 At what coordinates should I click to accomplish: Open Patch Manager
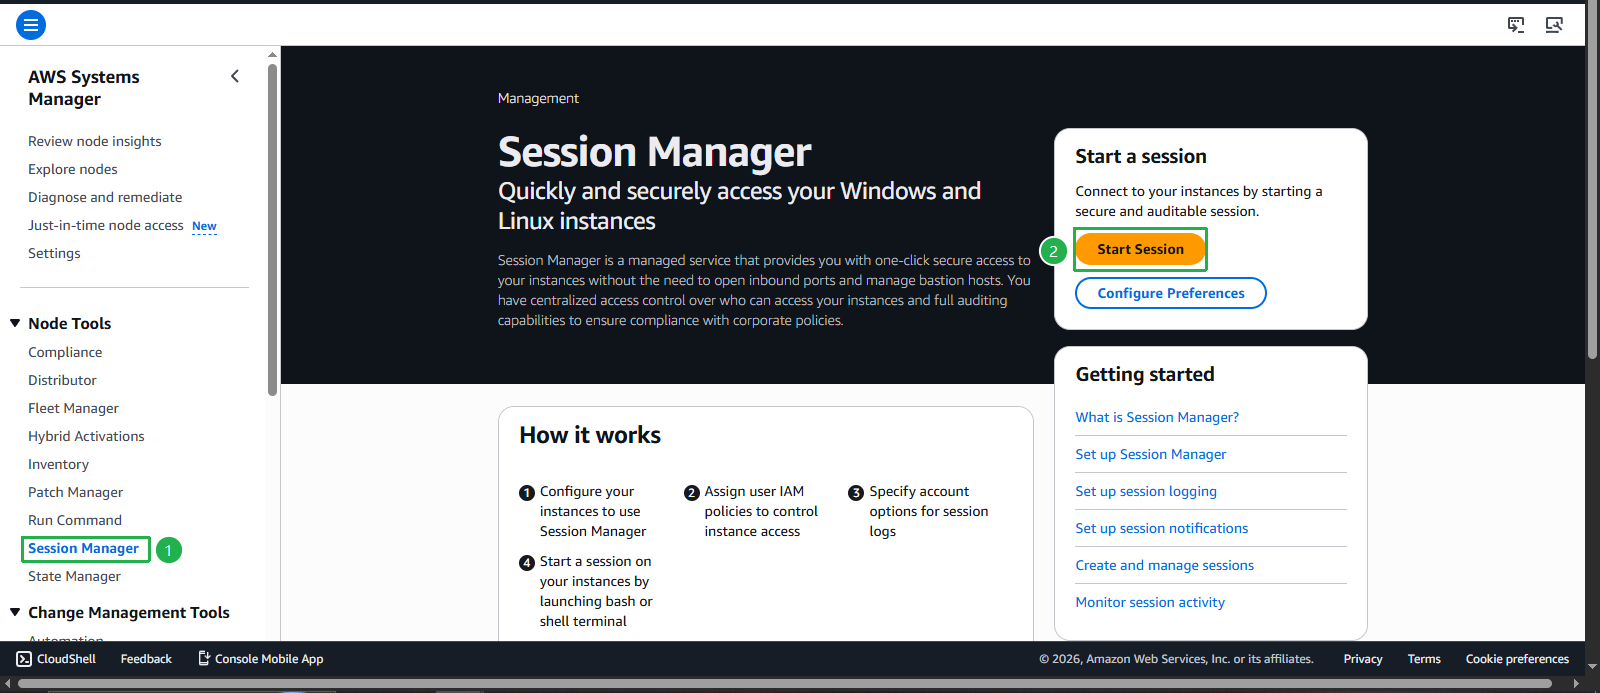pyautogui.click(x=75, y=492)
